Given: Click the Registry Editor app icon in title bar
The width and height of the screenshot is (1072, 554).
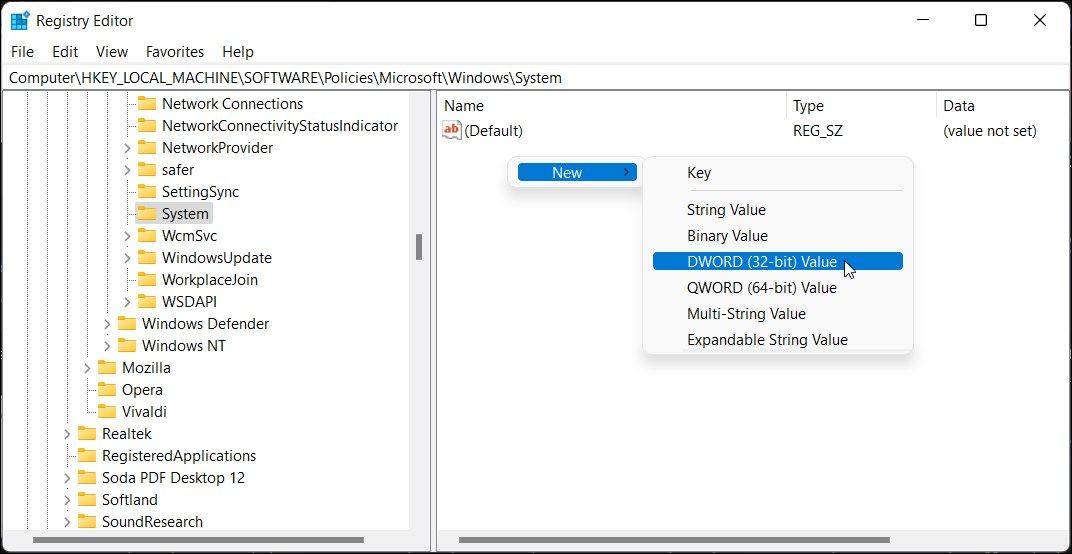Looking at the screenshot, I should point(20,21).
